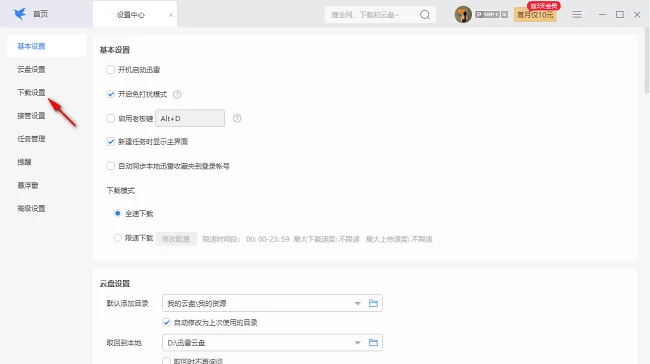Toggle 开启免打扰模式 checkbox
650x364 pixels.
pyautogui.click(x=110, y=94)
